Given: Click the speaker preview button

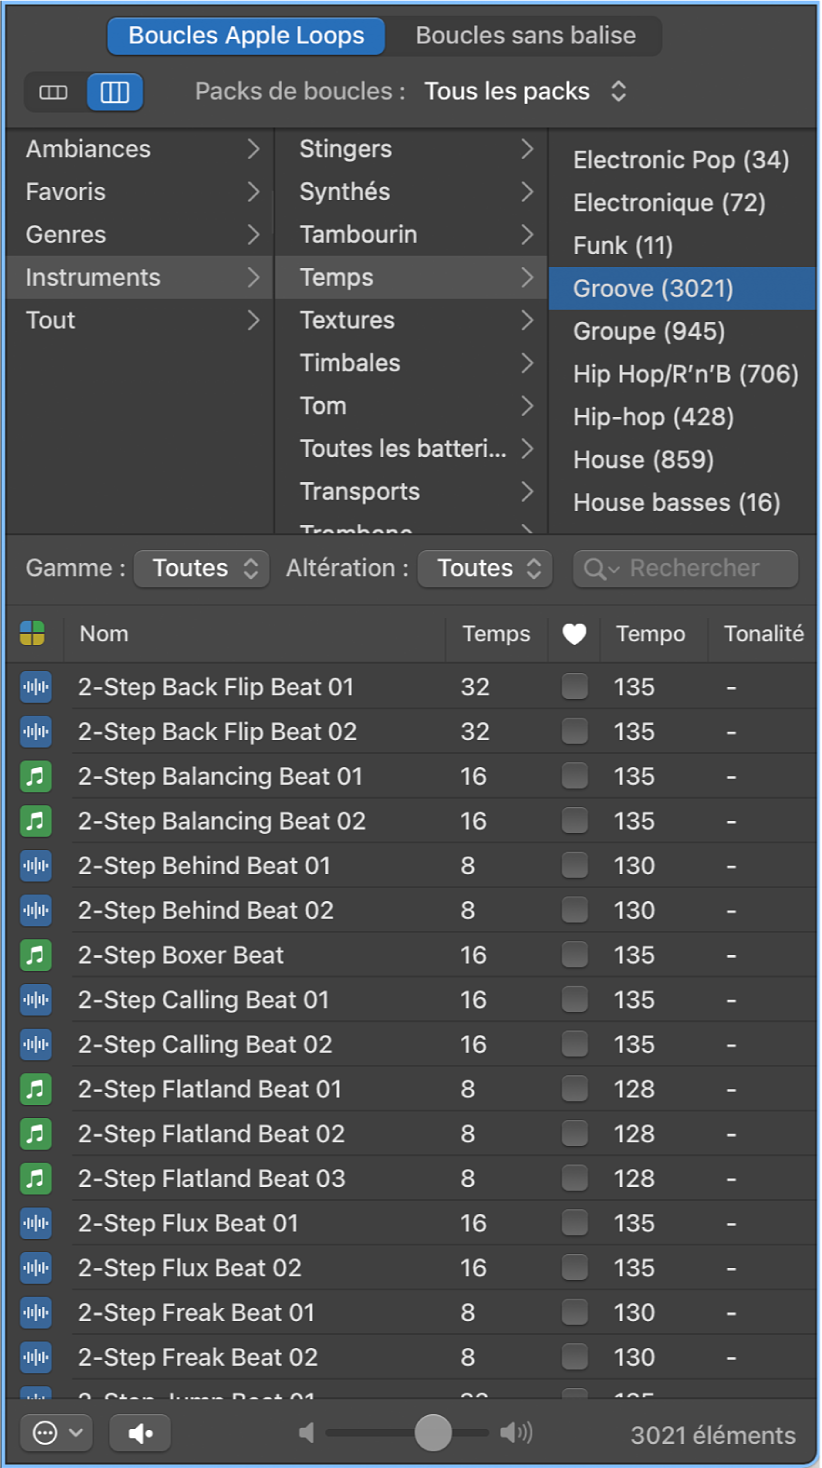Looking at the screenshot, I should (140, 1433).
